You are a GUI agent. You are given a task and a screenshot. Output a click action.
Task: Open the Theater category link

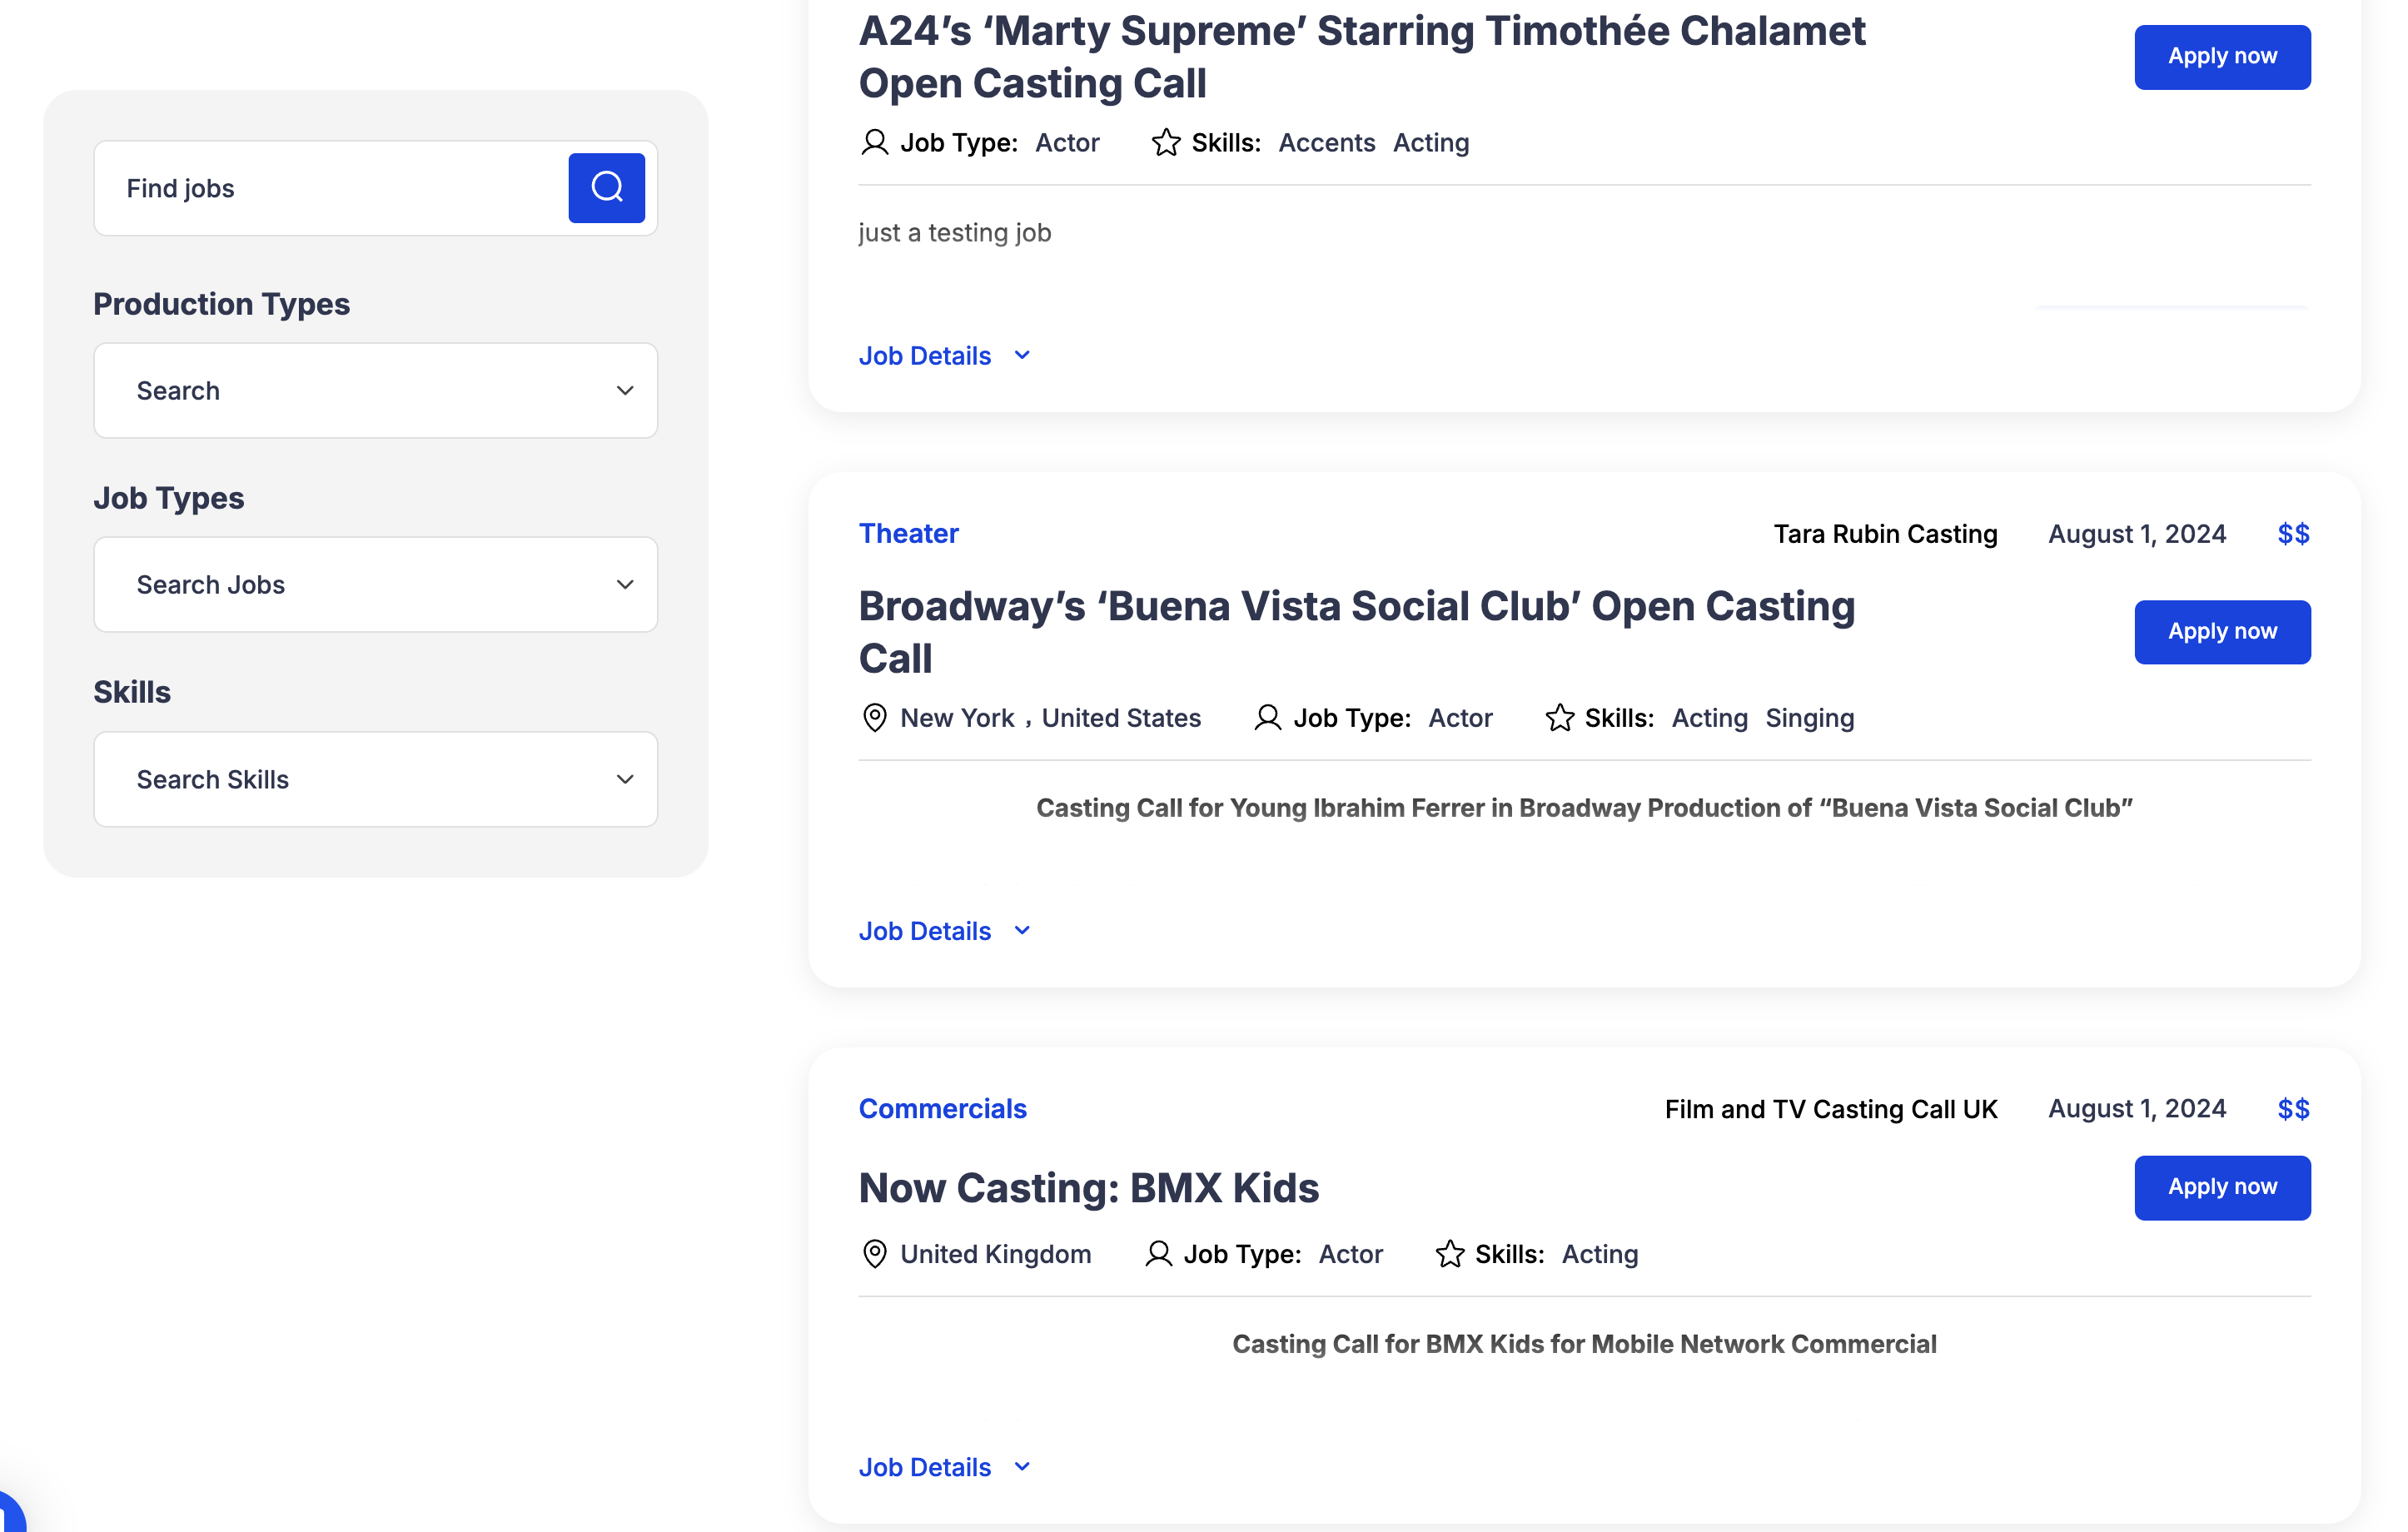tap(908, 534)
